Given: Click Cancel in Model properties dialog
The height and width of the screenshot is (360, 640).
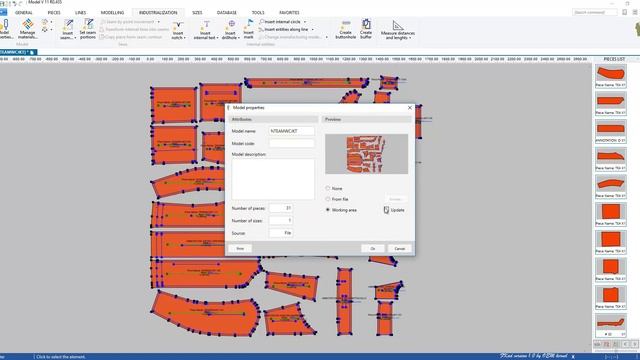Looking at the screenshot, I should point(400,249).
